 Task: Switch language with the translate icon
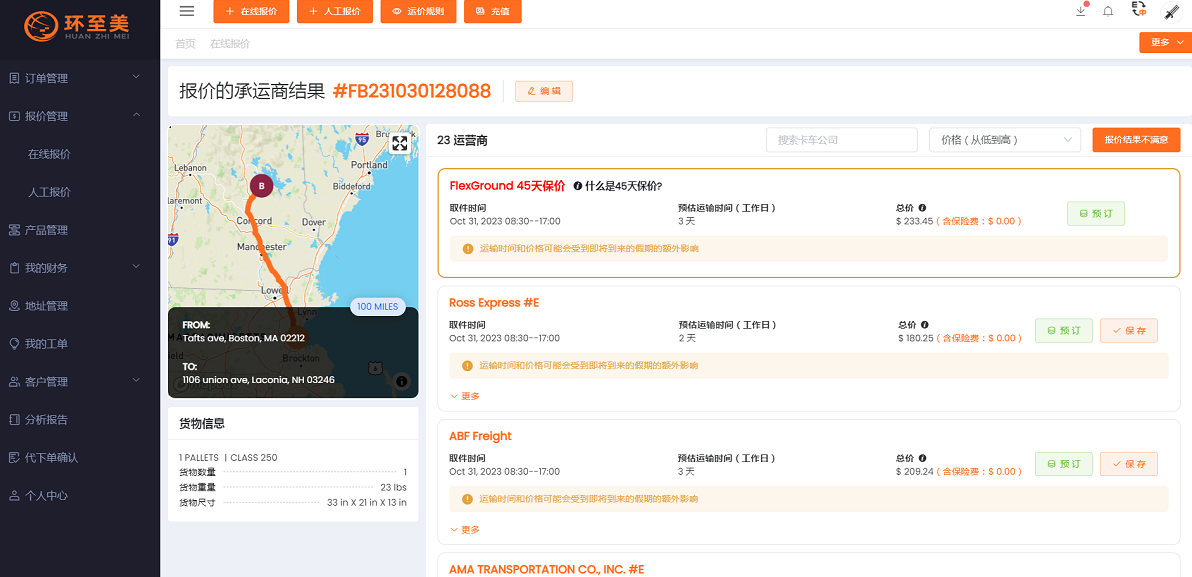[1138, 10]
